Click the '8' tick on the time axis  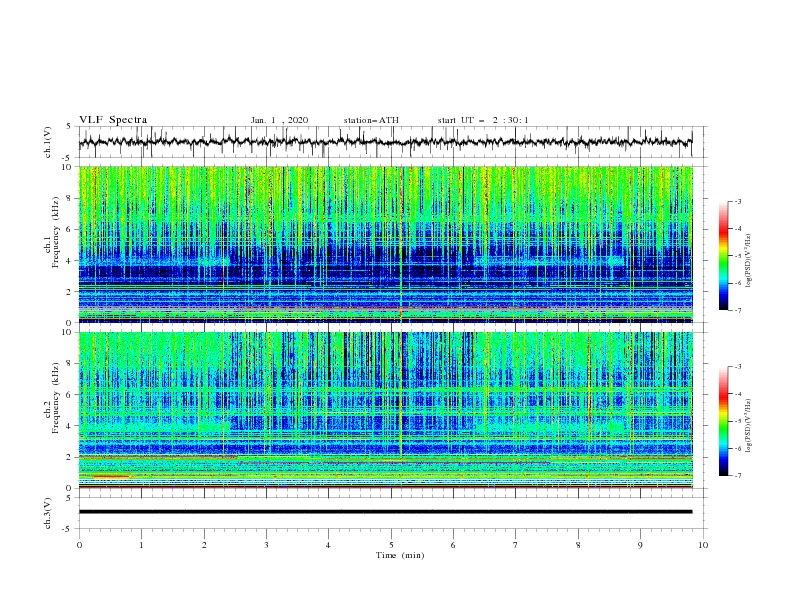click(578, 545)
